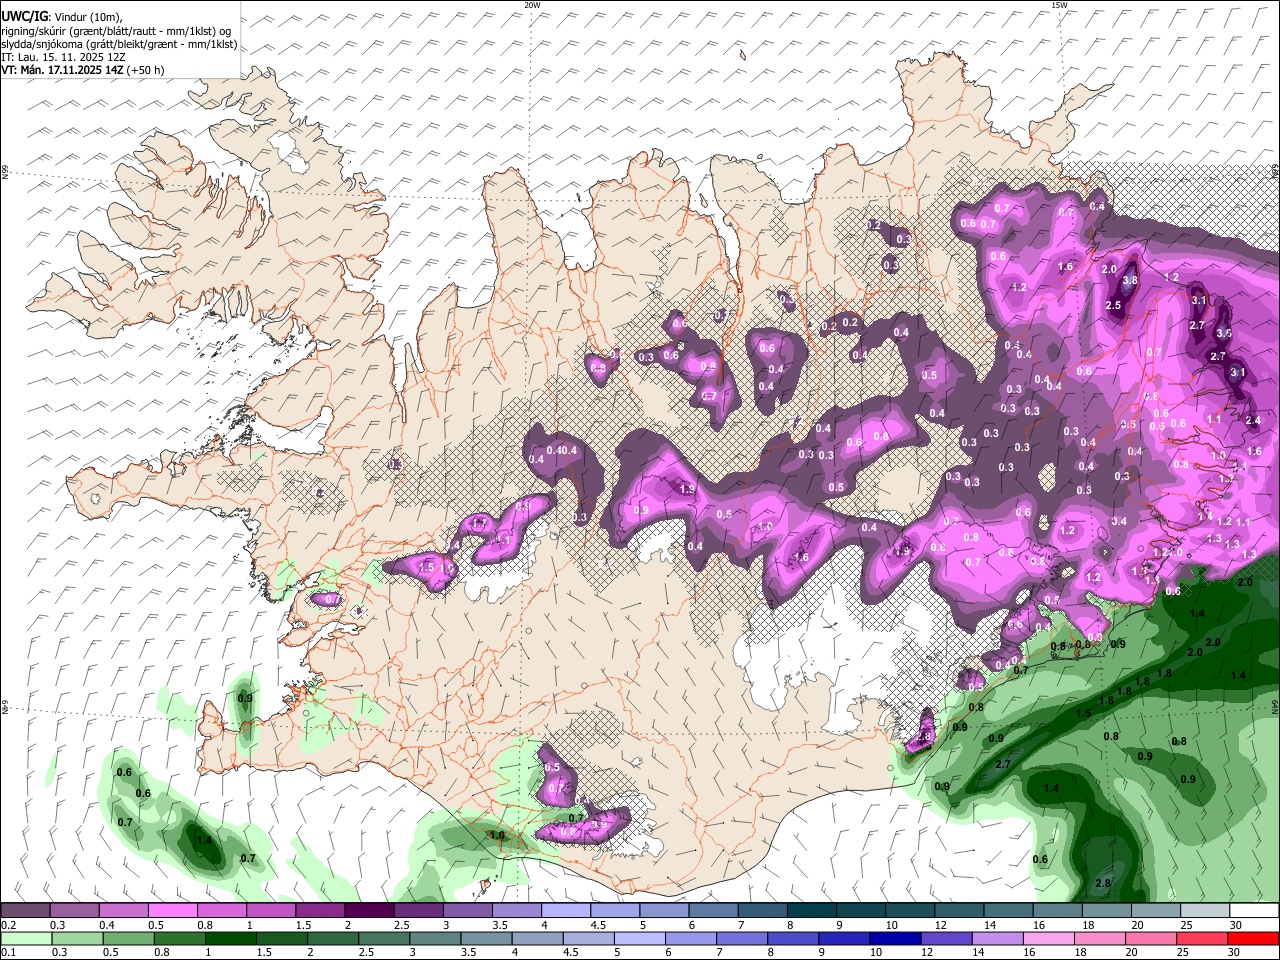Click the title text 'UWC/IG: Vindur (10m),'
The image size is (1280, 960).
coord(62,17)
